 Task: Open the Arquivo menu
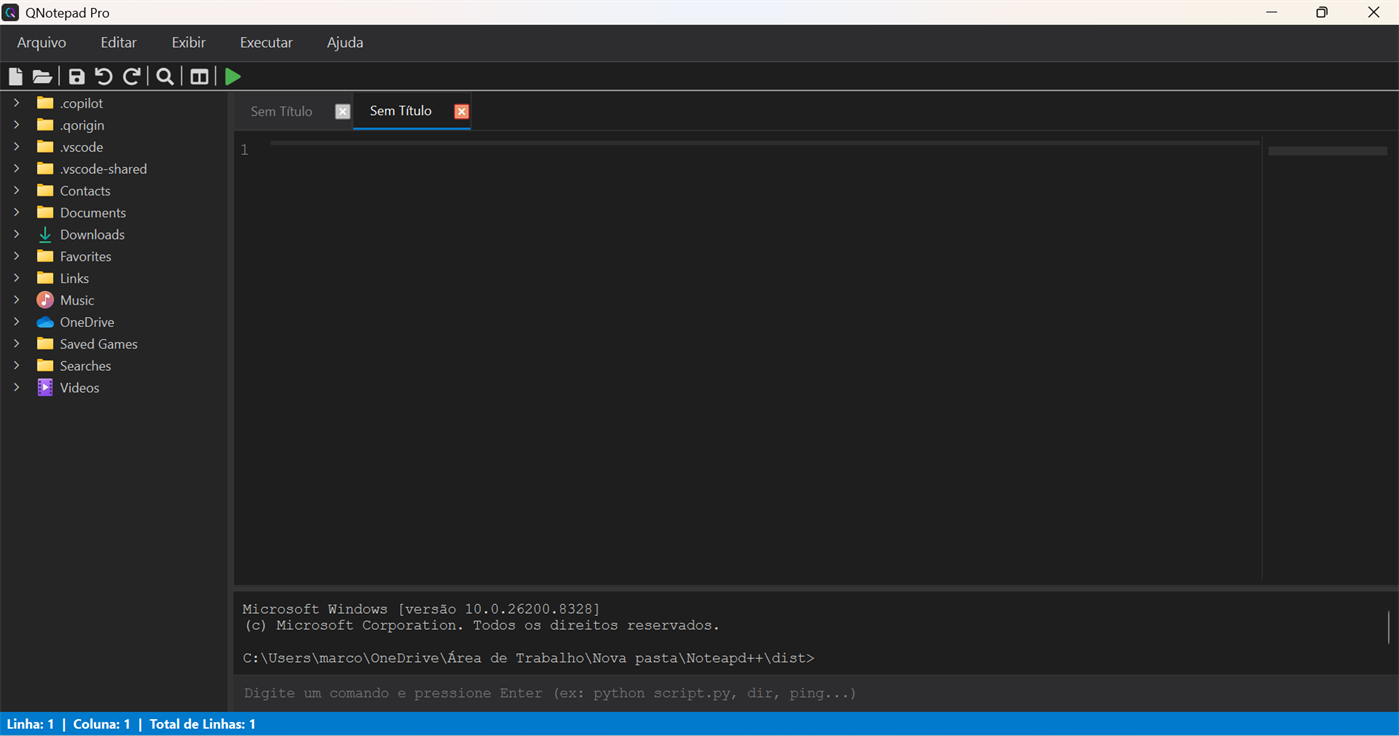click(x=42, y=43)
